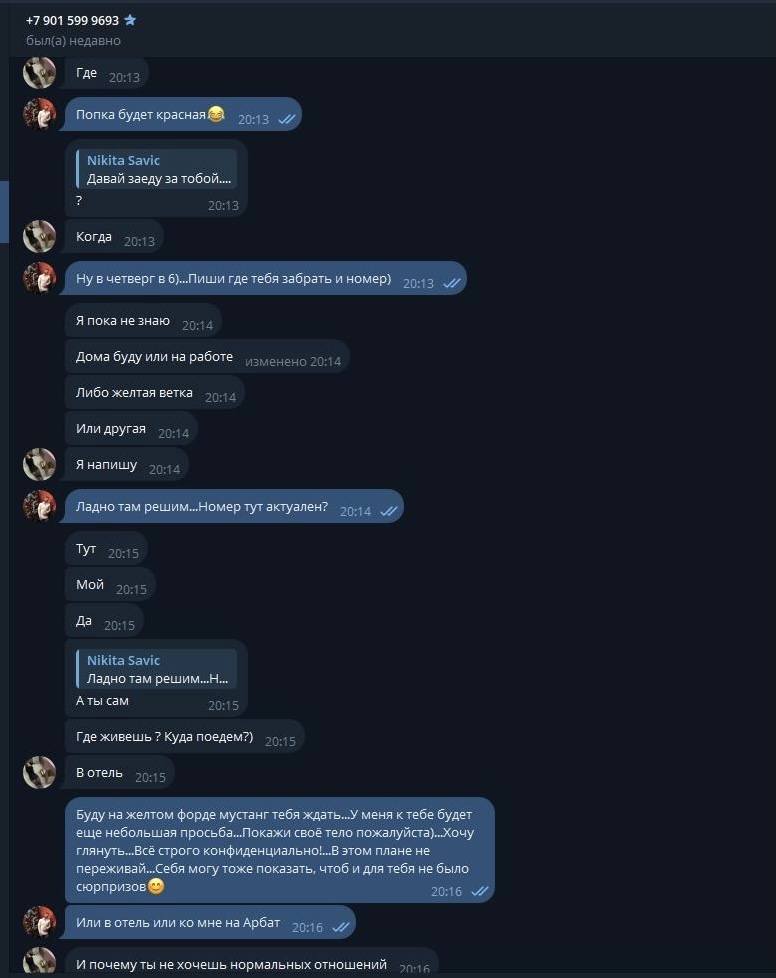This screenshot has width=776, height=978.
Task: Click red-haired avatar next to "Ну в четверг" message
Action: tap(40, 278)
